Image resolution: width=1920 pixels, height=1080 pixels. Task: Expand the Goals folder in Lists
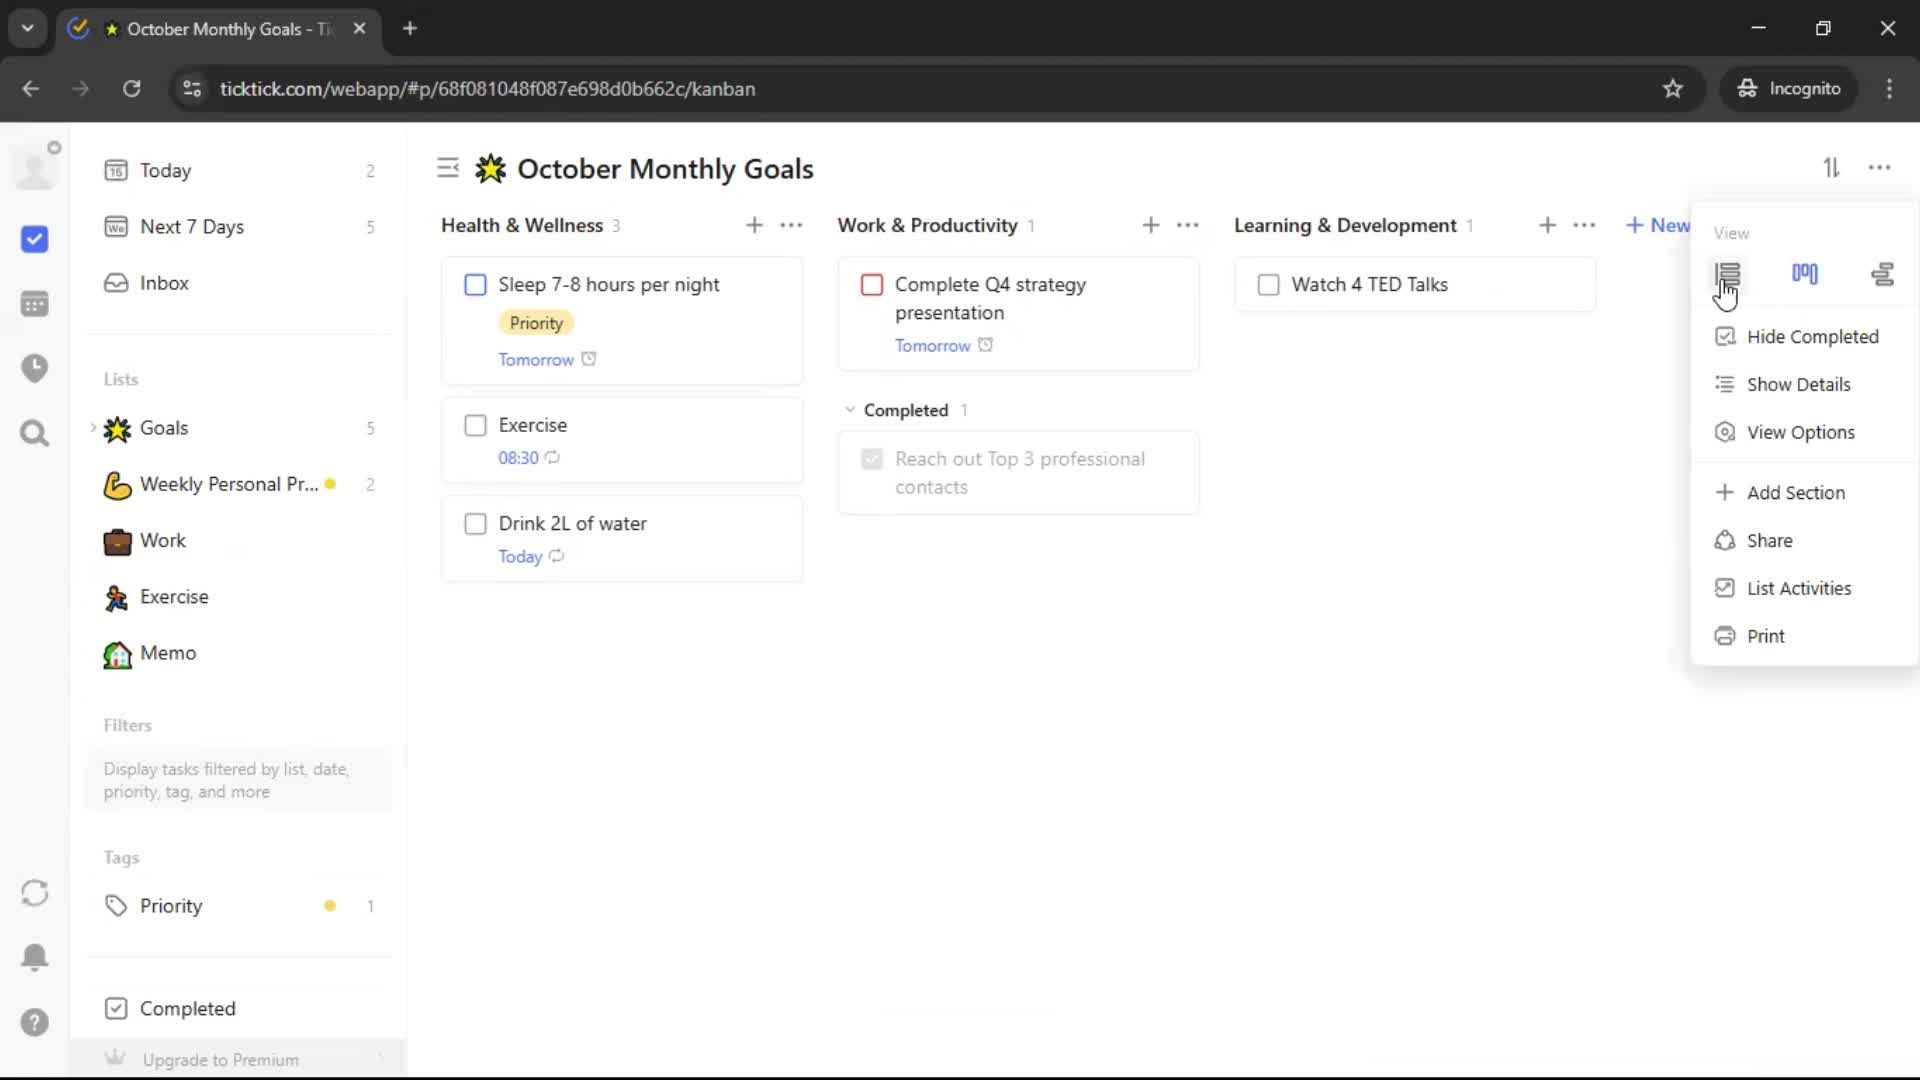pos(93,428)
